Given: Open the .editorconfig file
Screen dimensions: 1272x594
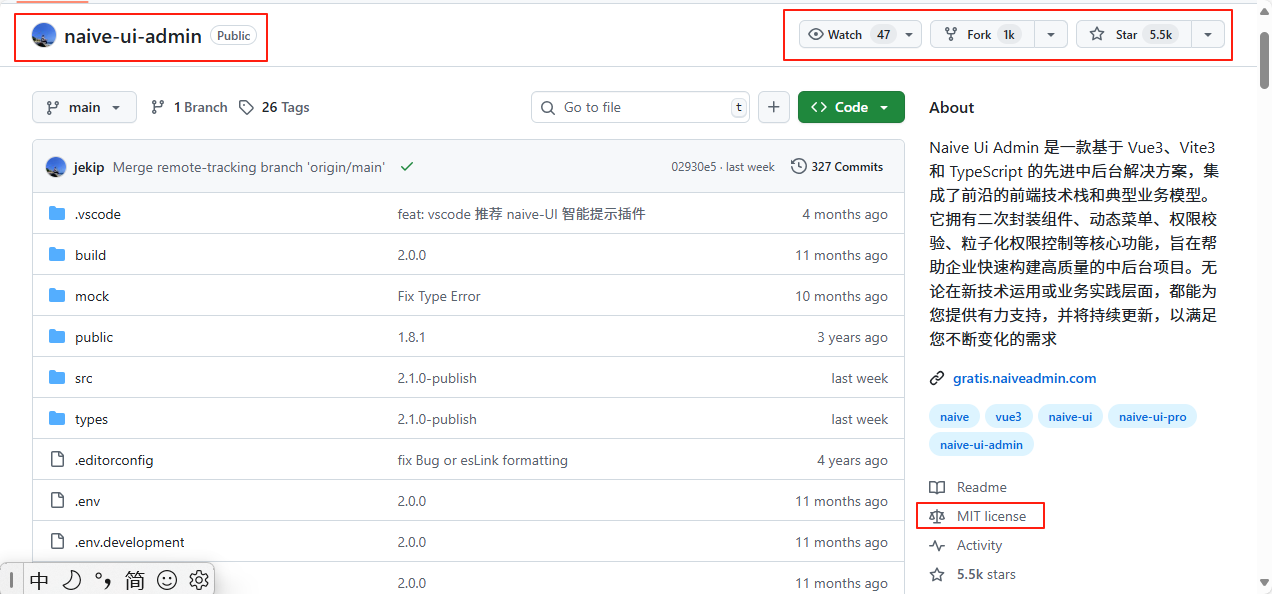Looking at the screenshot, I should point(114,460).
